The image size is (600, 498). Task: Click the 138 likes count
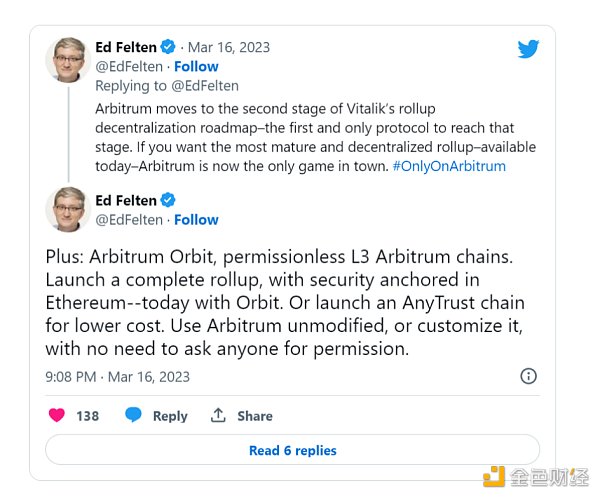[x=88, y=416]
